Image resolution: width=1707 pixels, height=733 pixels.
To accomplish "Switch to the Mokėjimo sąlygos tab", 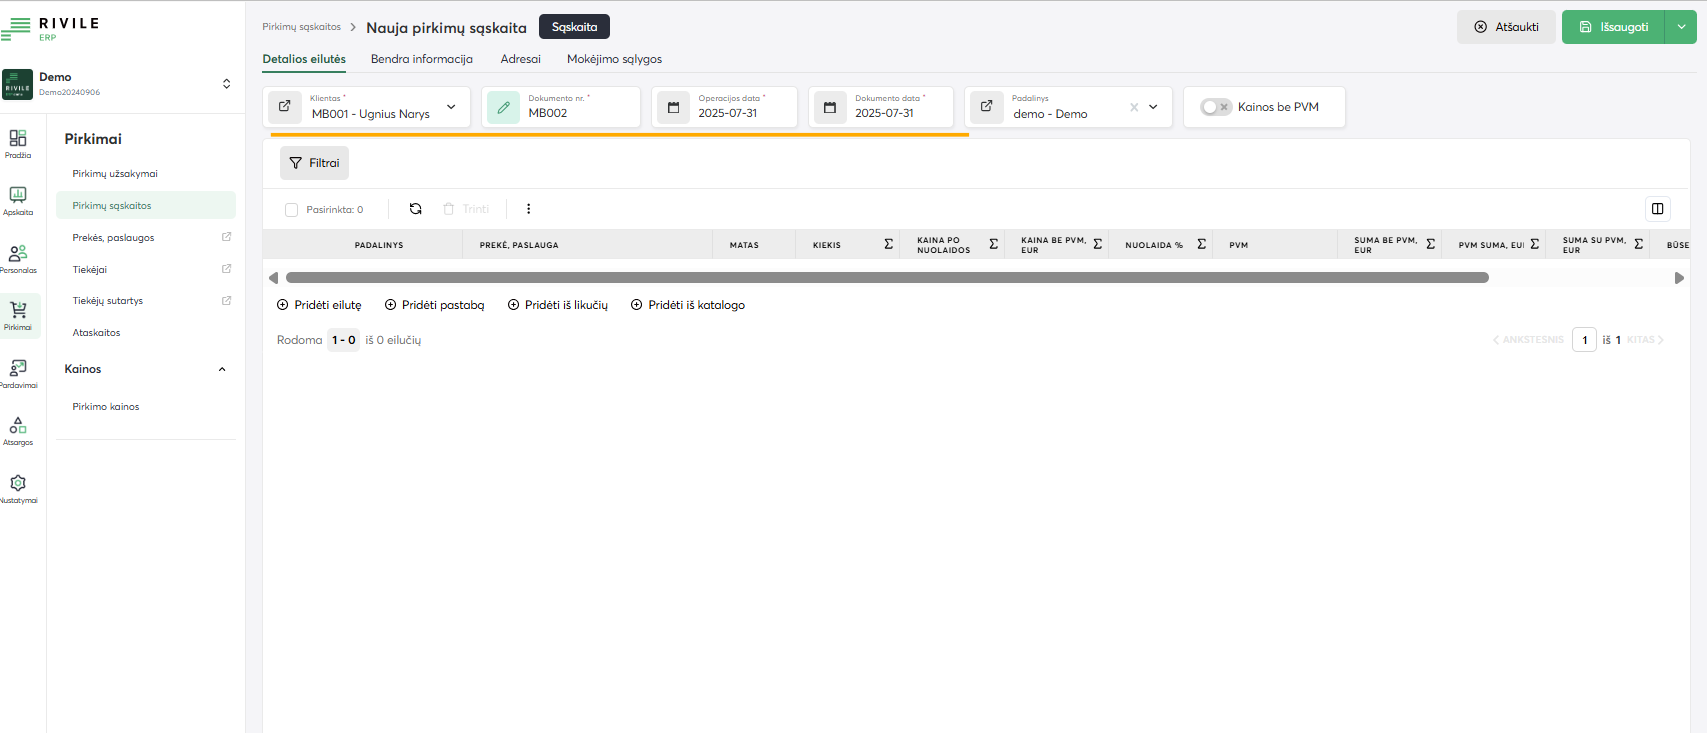I will pos(614,59).
